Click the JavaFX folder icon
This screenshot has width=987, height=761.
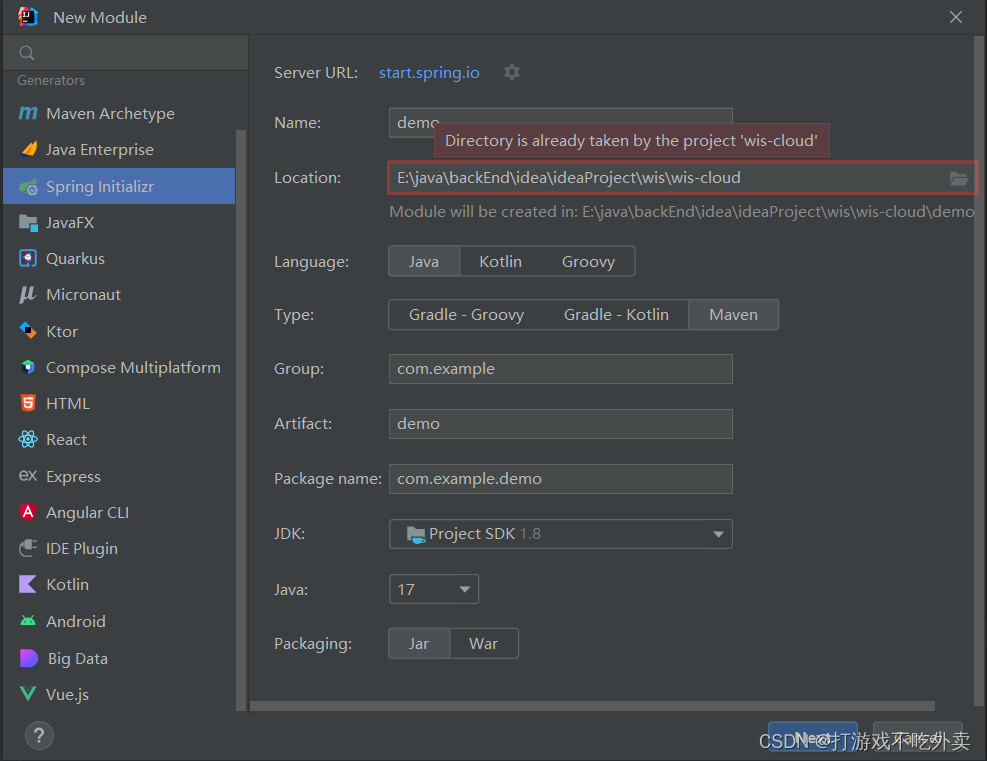point(28,222)
